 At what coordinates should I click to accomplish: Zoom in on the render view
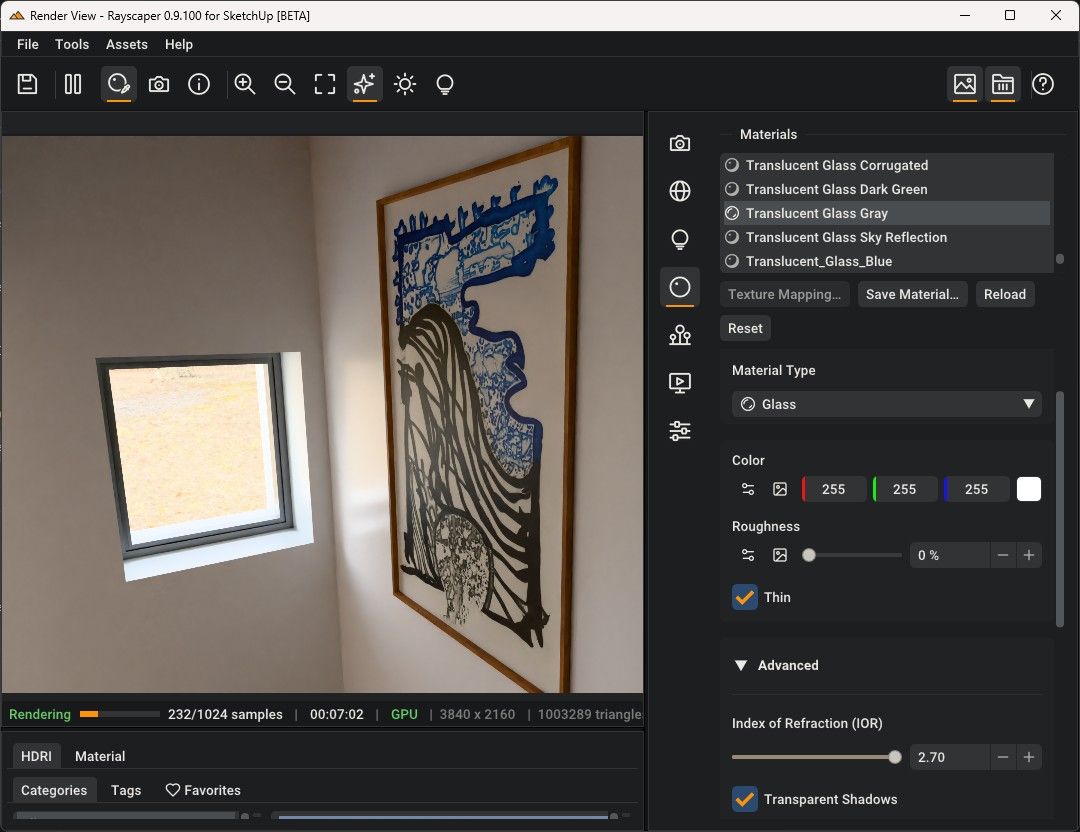(245, 84)
